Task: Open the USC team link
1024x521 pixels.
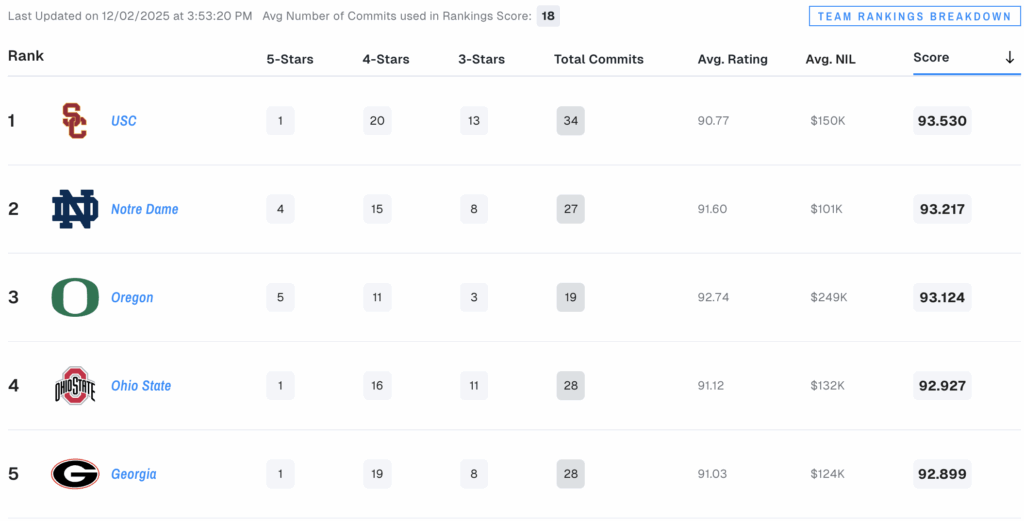Action: pos(124,121)
